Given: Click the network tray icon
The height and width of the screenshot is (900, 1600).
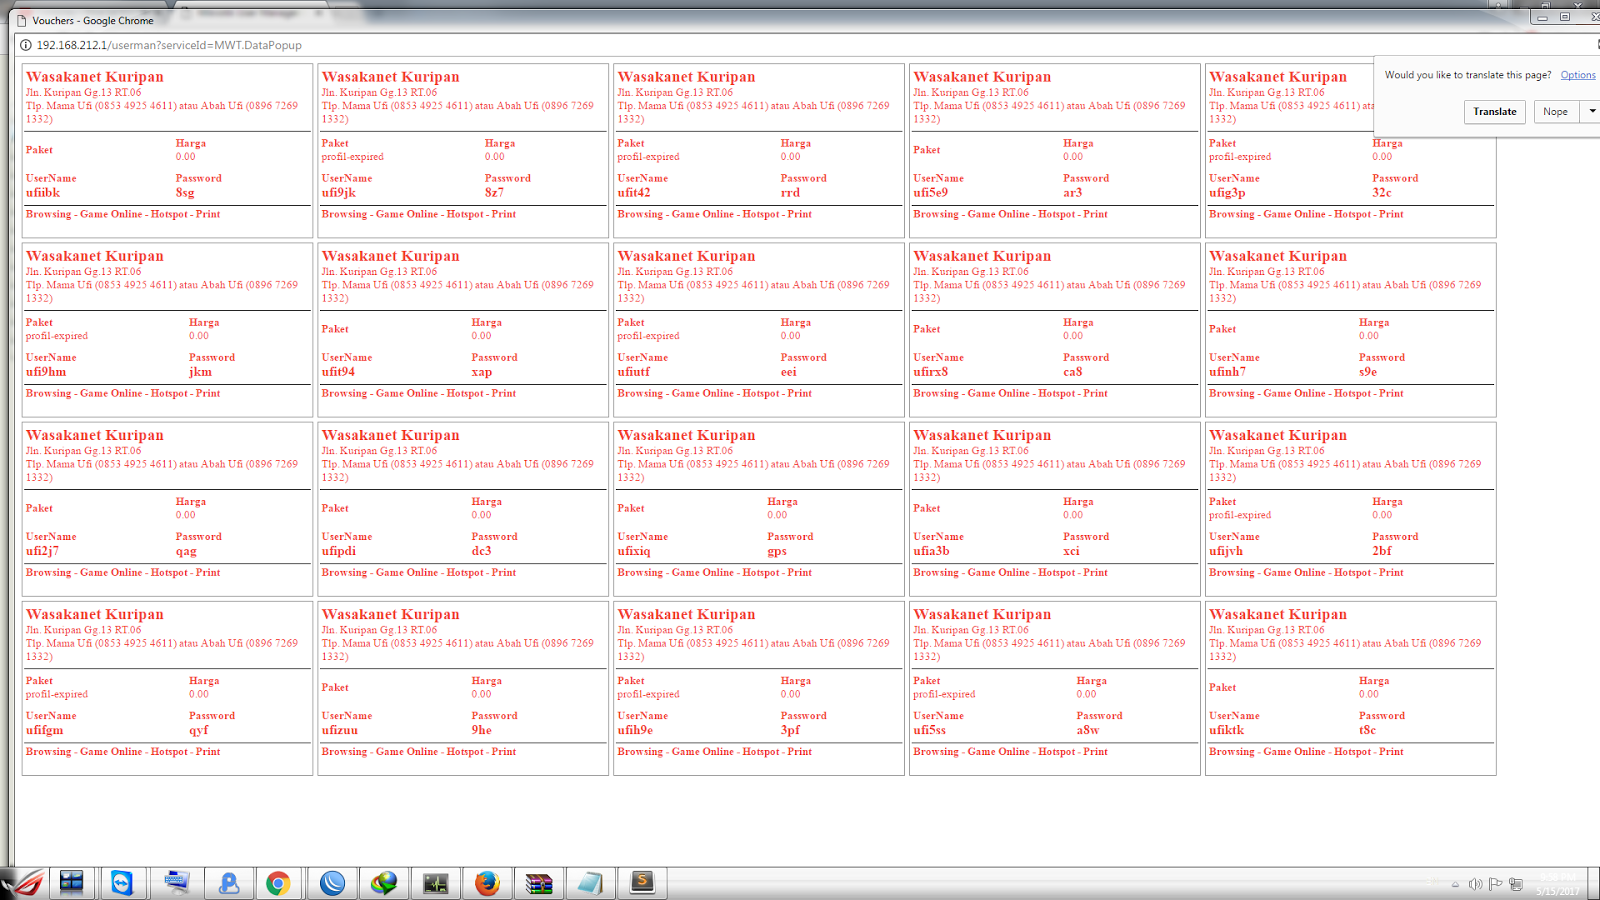Looking at the screenshot, I should [1516, 884].
